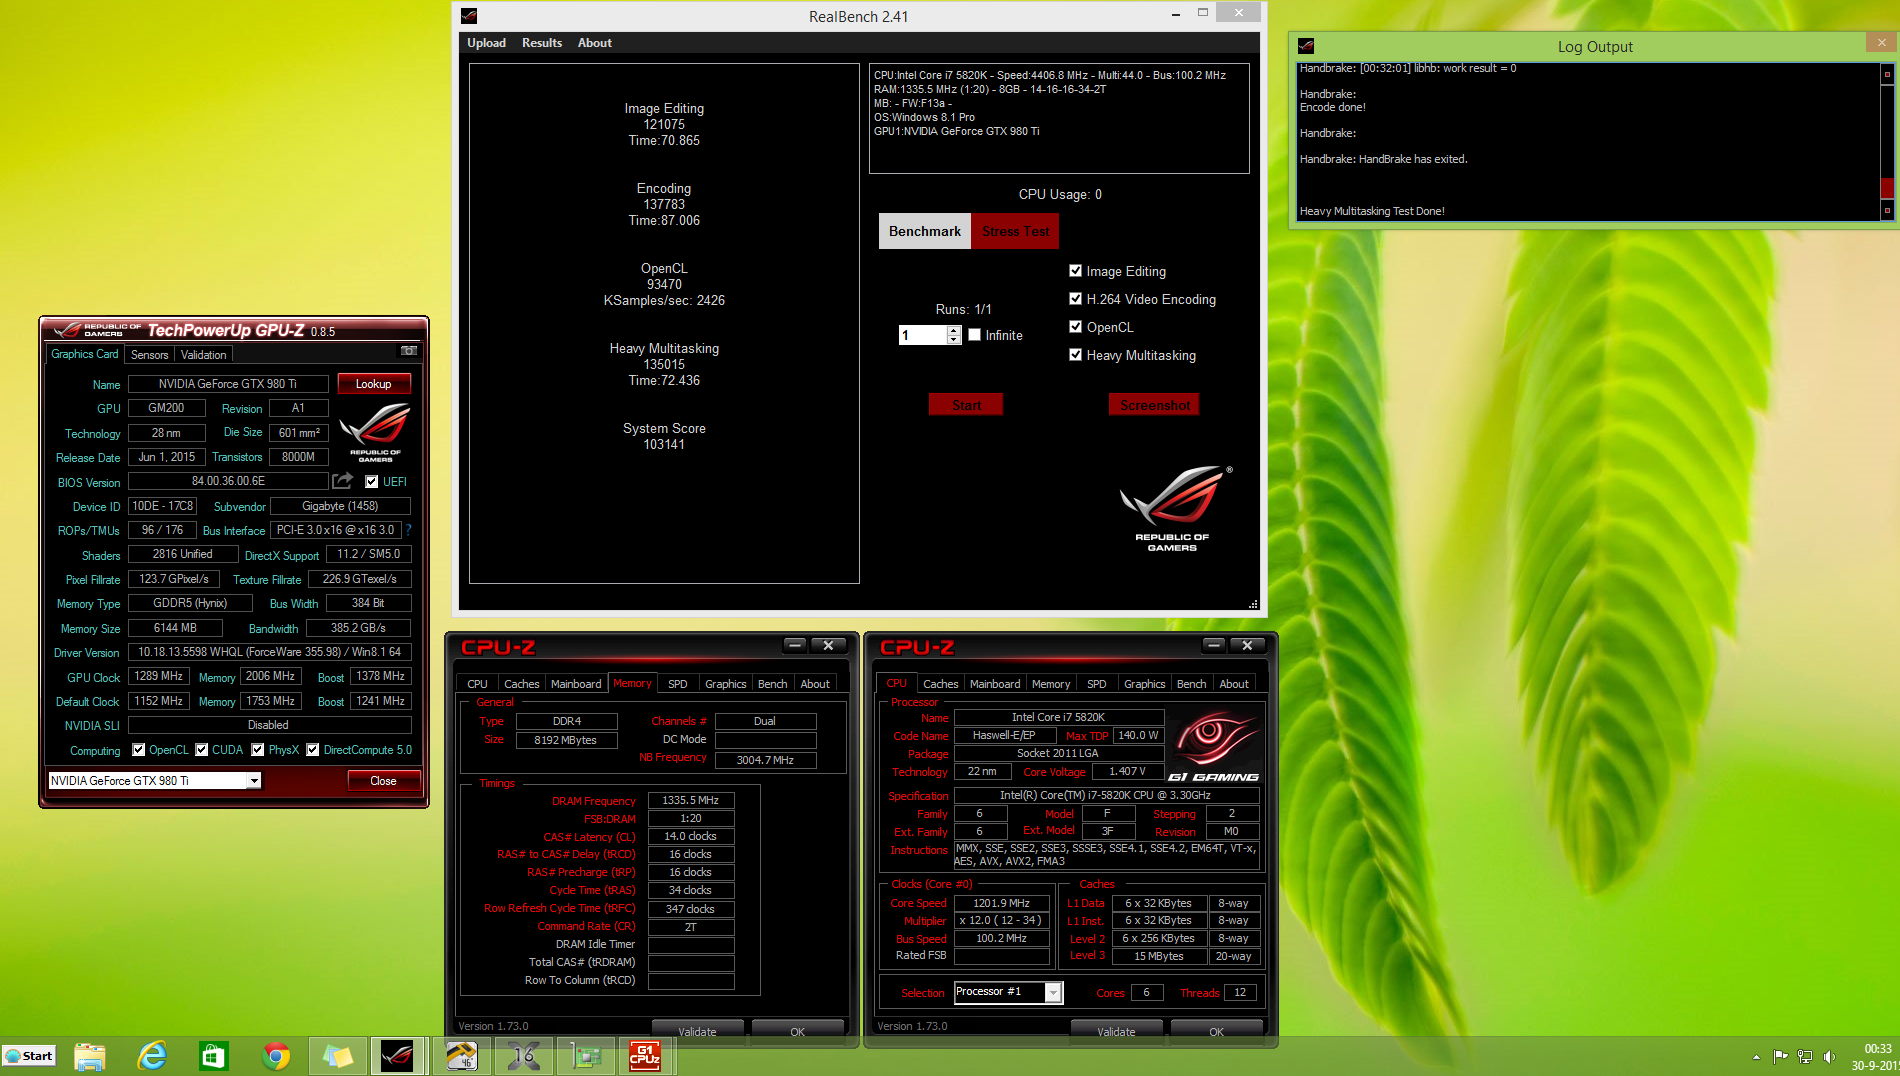This screenshot has width=1900, height=1076.
Task: Open the Upload menu in RealBench
Action: click(x=486, y=43)
